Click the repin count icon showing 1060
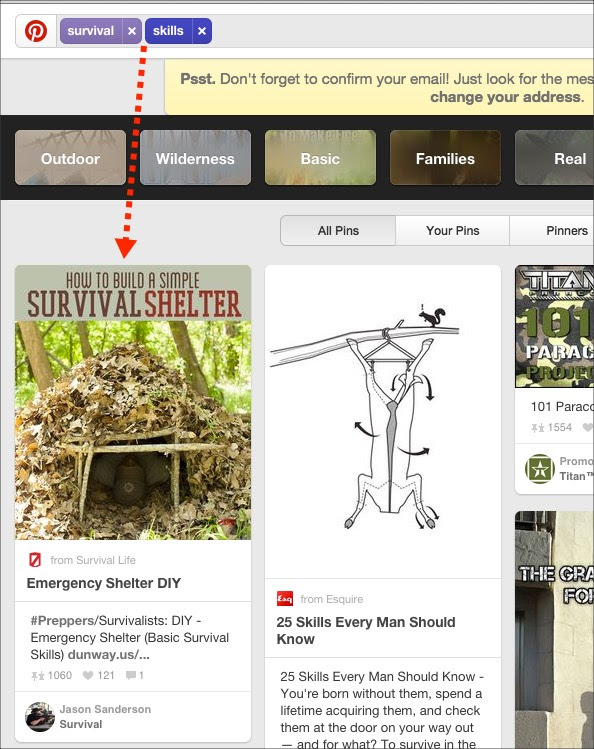The image size is (594, 749). pos(38,675)
